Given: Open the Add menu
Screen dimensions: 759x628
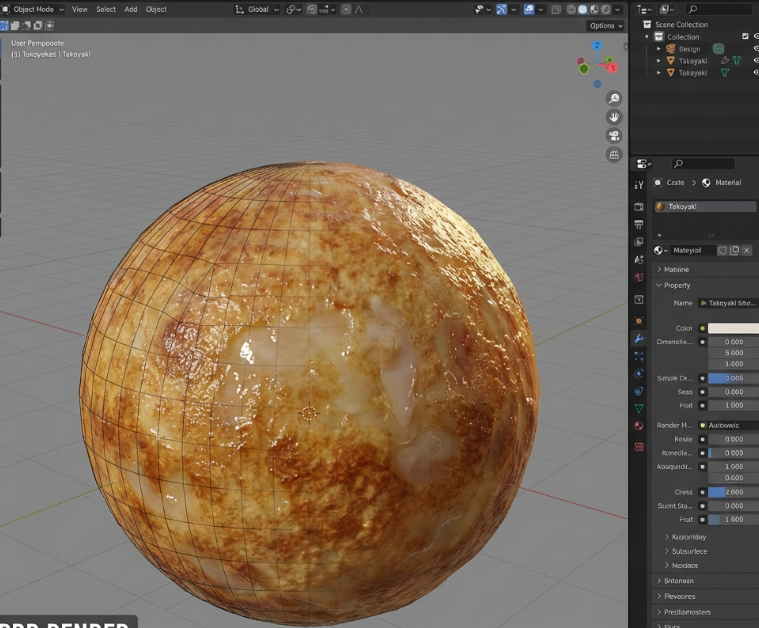Looking at the screenshot, I should (130, 9).
